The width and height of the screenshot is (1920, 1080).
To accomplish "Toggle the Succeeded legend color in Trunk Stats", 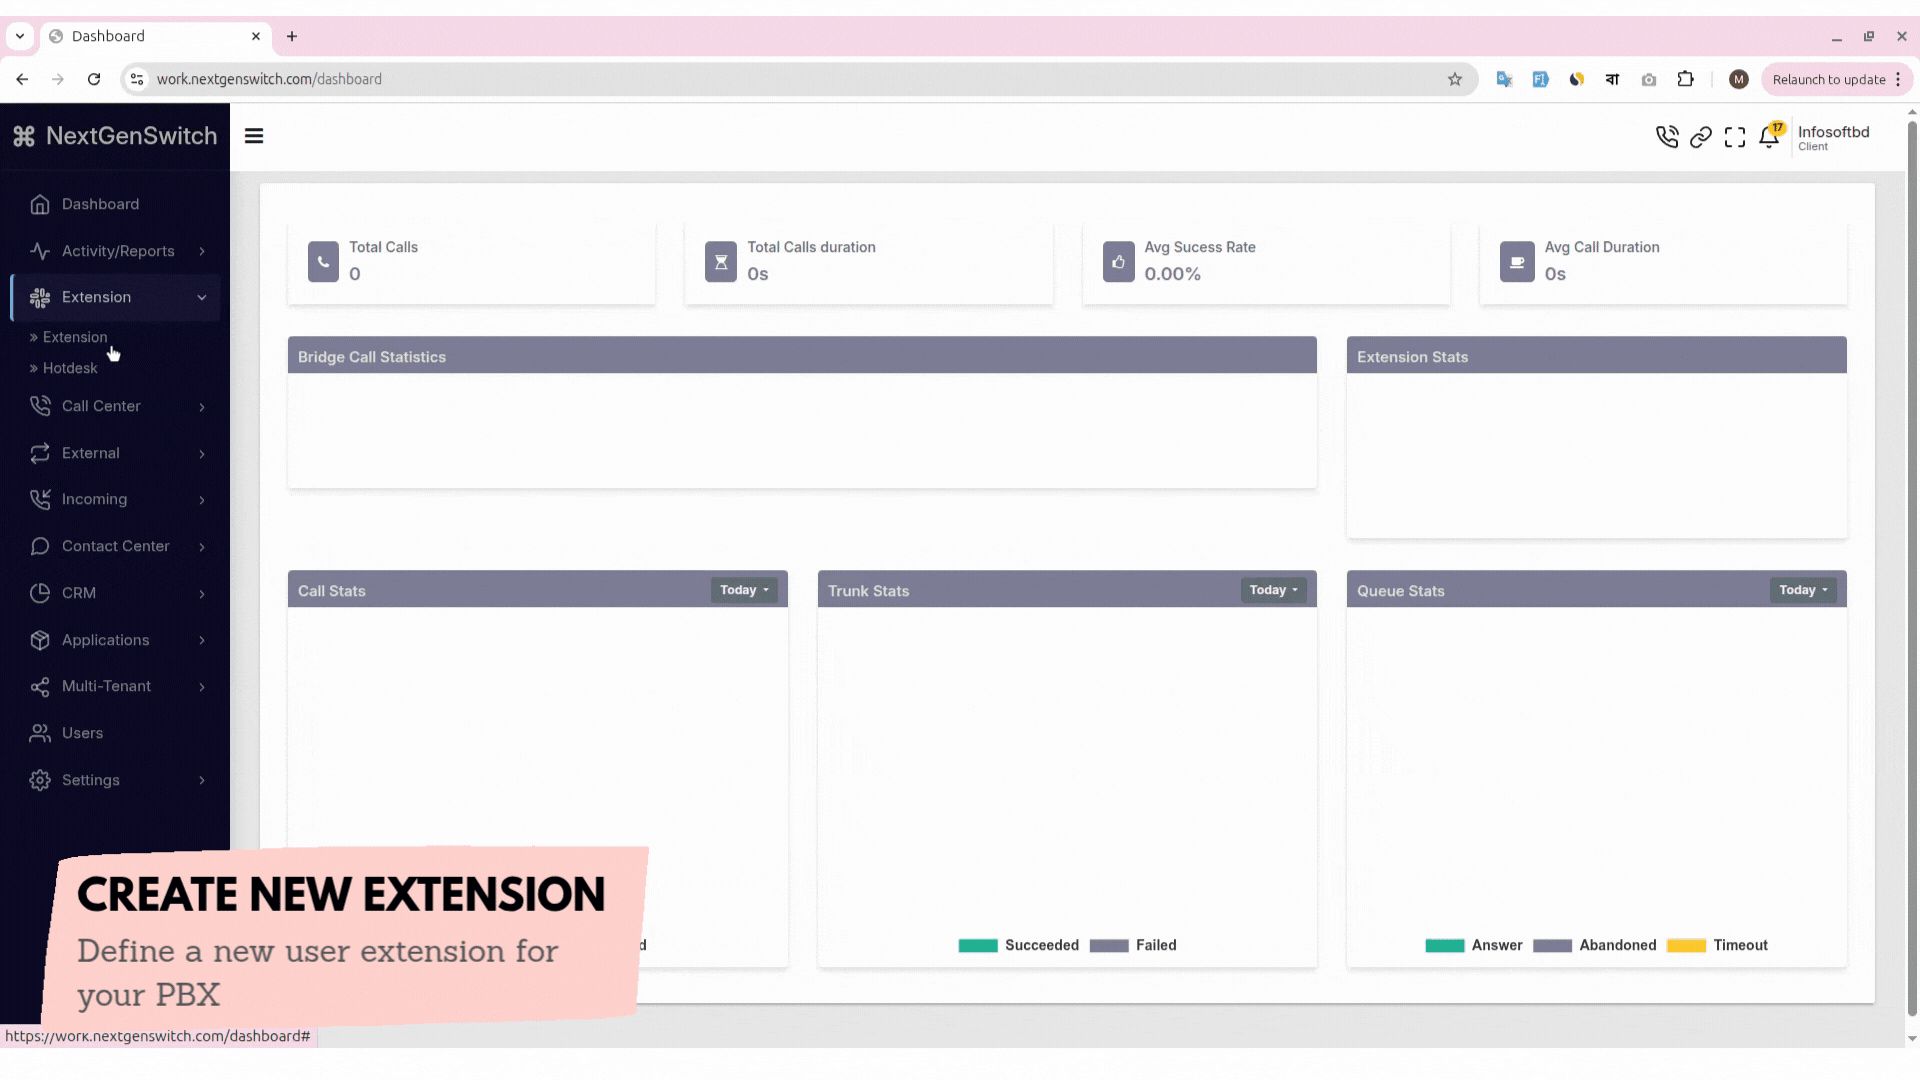I will (977, 945).
